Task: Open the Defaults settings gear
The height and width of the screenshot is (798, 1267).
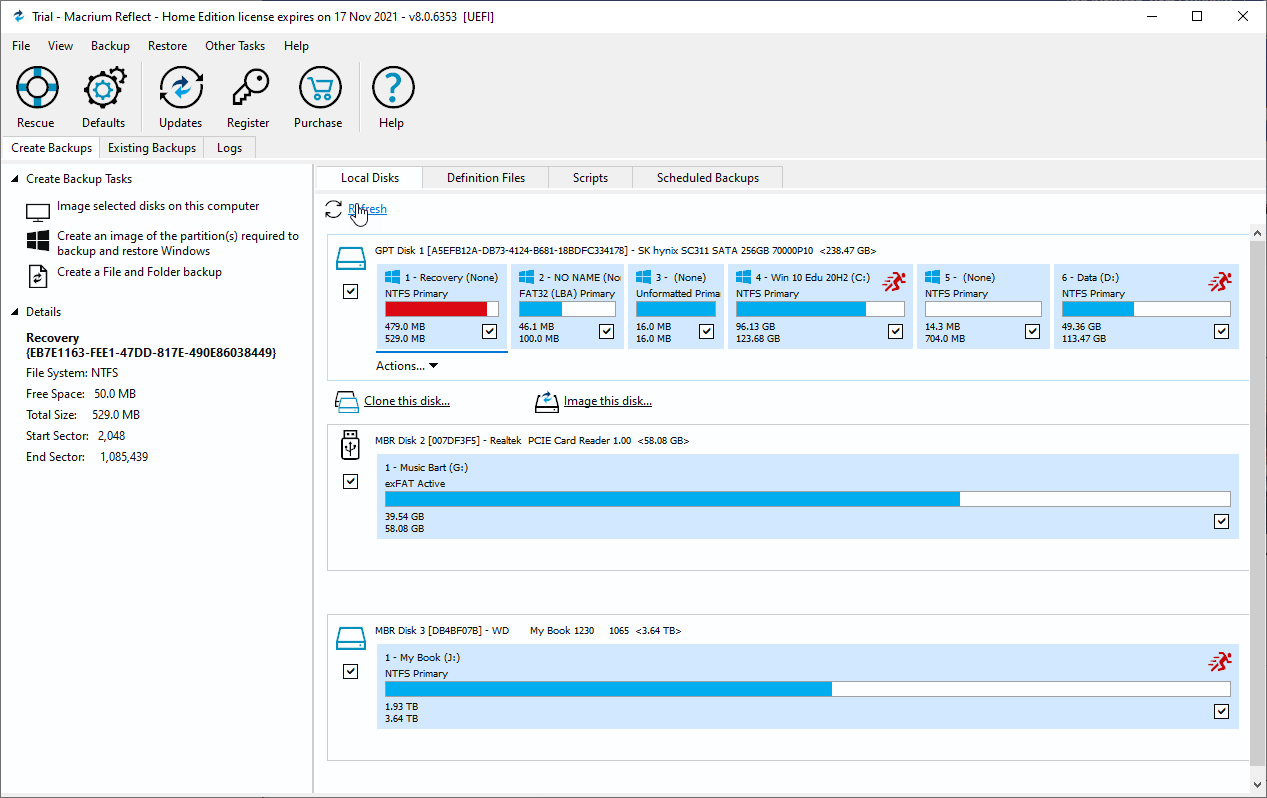Action: pyautogui.click(x=104, y=89)
